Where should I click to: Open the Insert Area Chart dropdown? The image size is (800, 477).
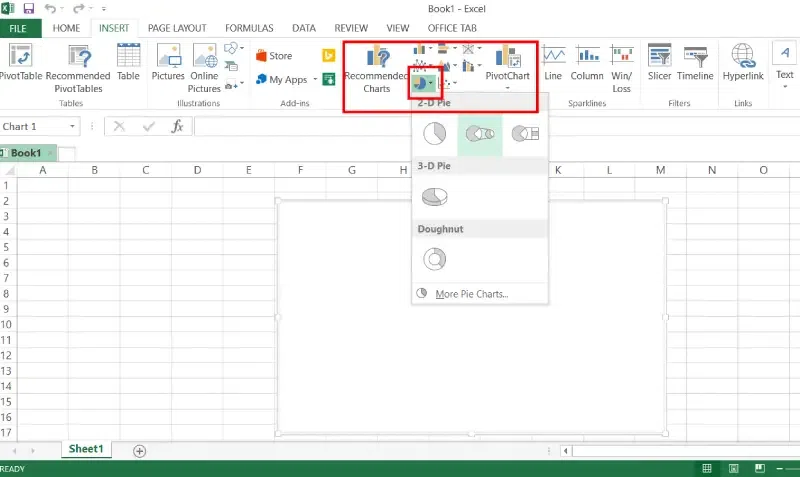447,65
